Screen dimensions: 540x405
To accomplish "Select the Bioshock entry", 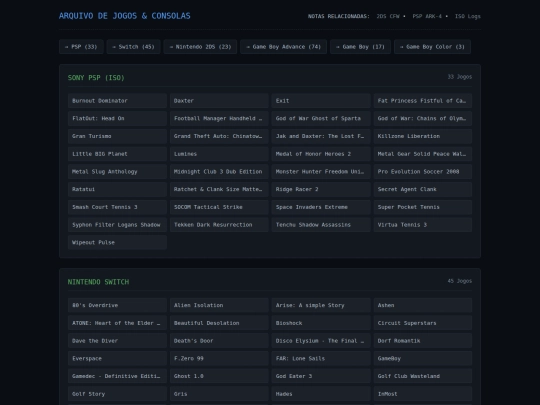I will click(x=321, y=323).
